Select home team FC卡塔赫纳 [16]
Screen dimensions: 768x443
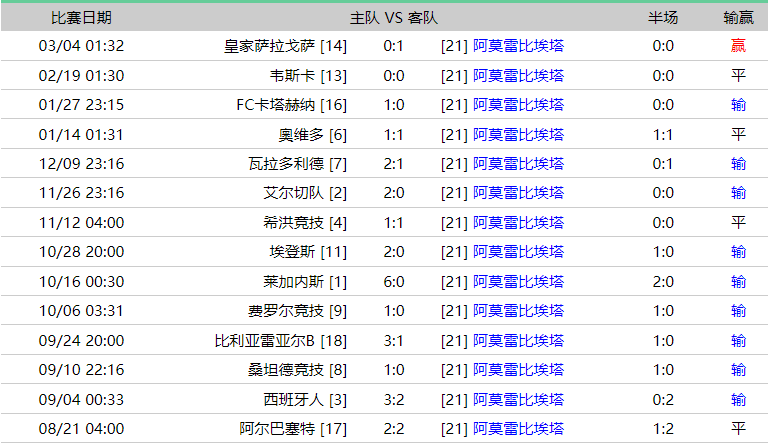pos(291,105)
